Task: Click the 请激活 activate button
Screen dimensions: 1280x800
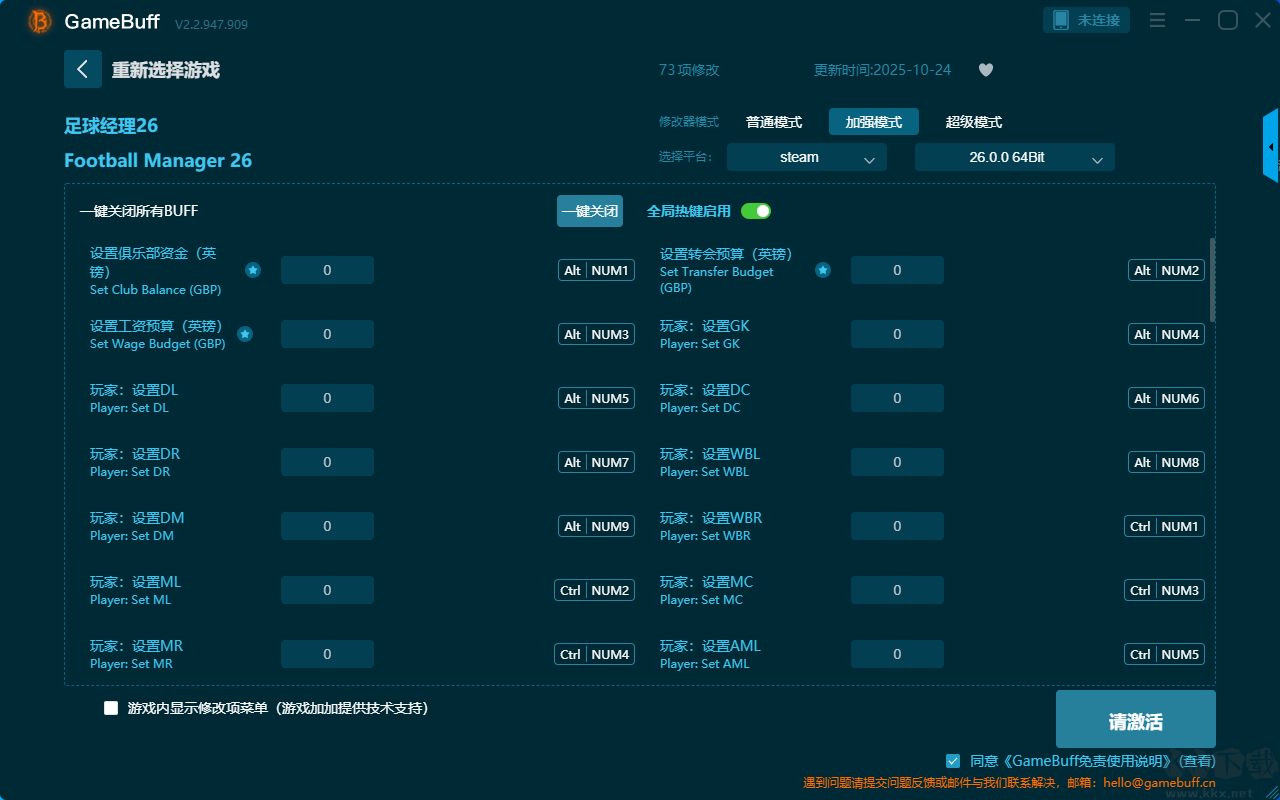Action: point(1135,720)
